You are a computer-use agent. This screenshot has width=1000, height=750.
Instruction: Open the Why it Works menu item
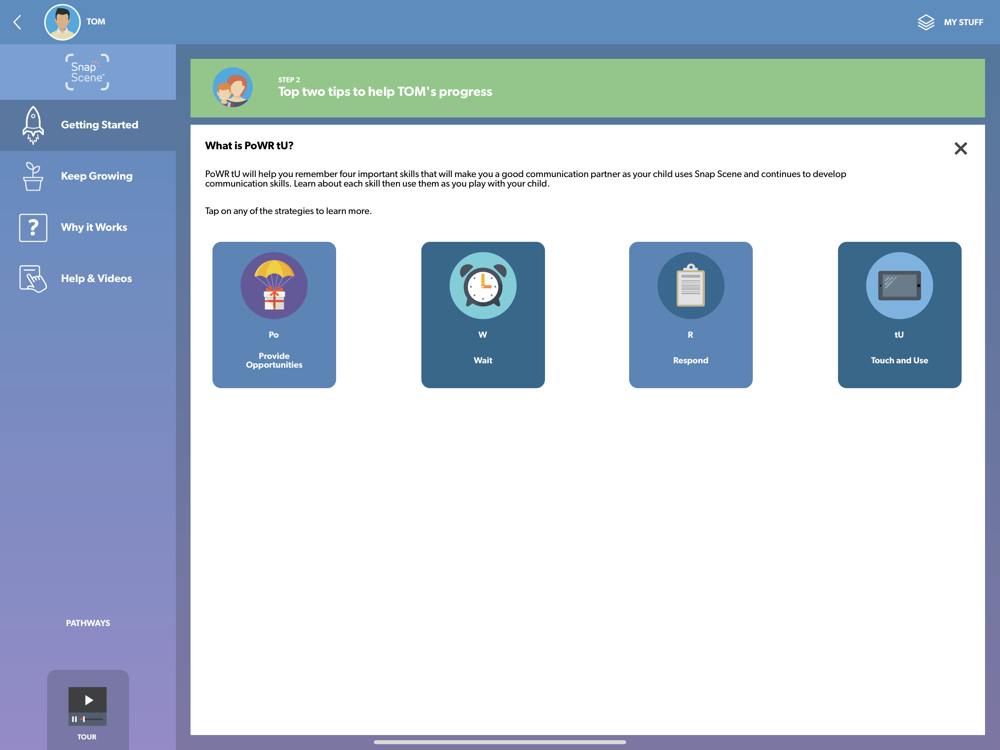click(88, 228)
